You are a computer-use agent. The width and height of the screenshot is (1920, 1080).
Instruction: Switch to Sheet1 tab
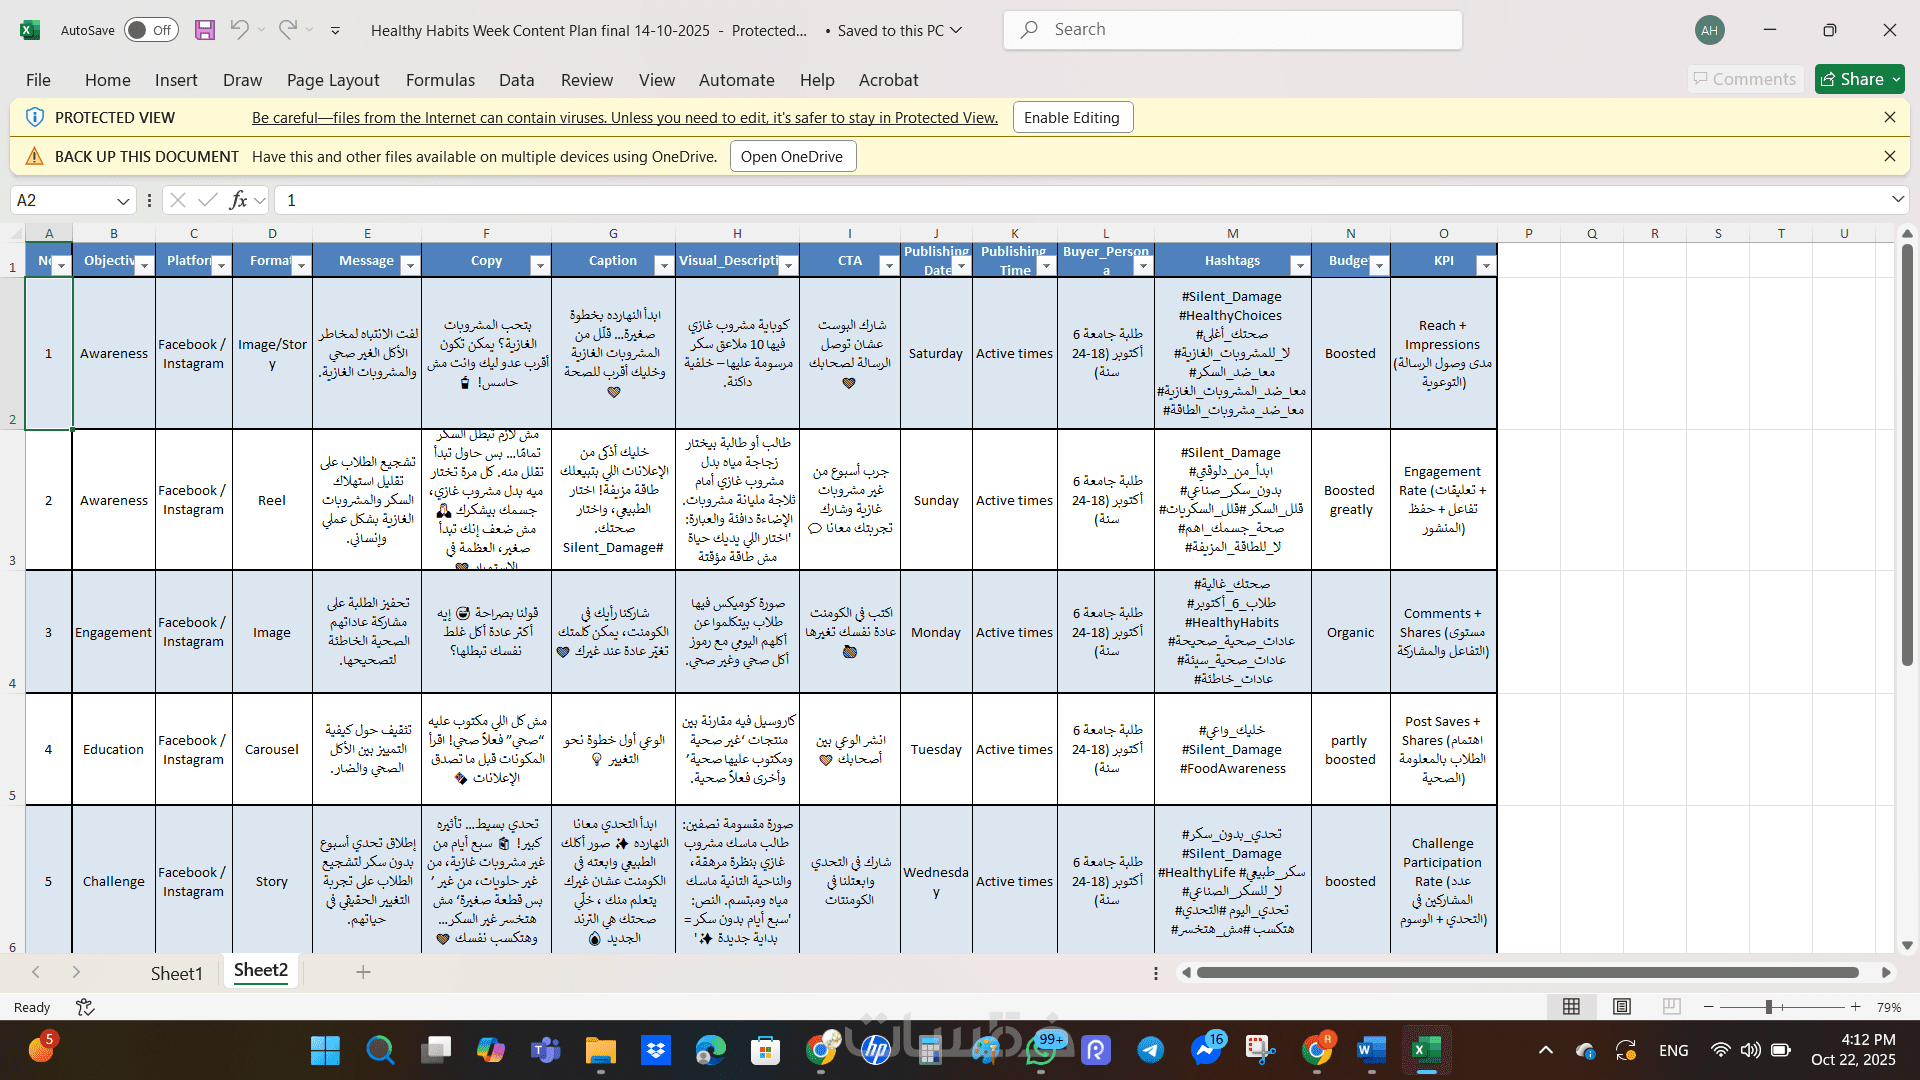(176, 973)
